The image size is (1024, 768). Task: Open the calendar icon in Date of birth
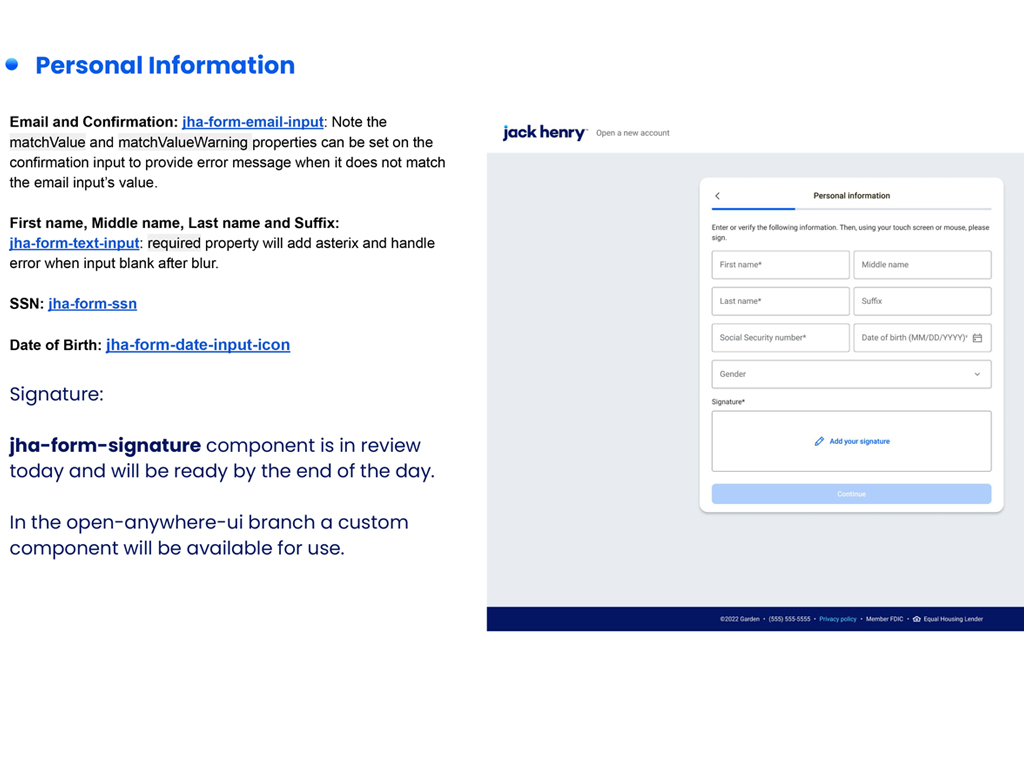977,338
